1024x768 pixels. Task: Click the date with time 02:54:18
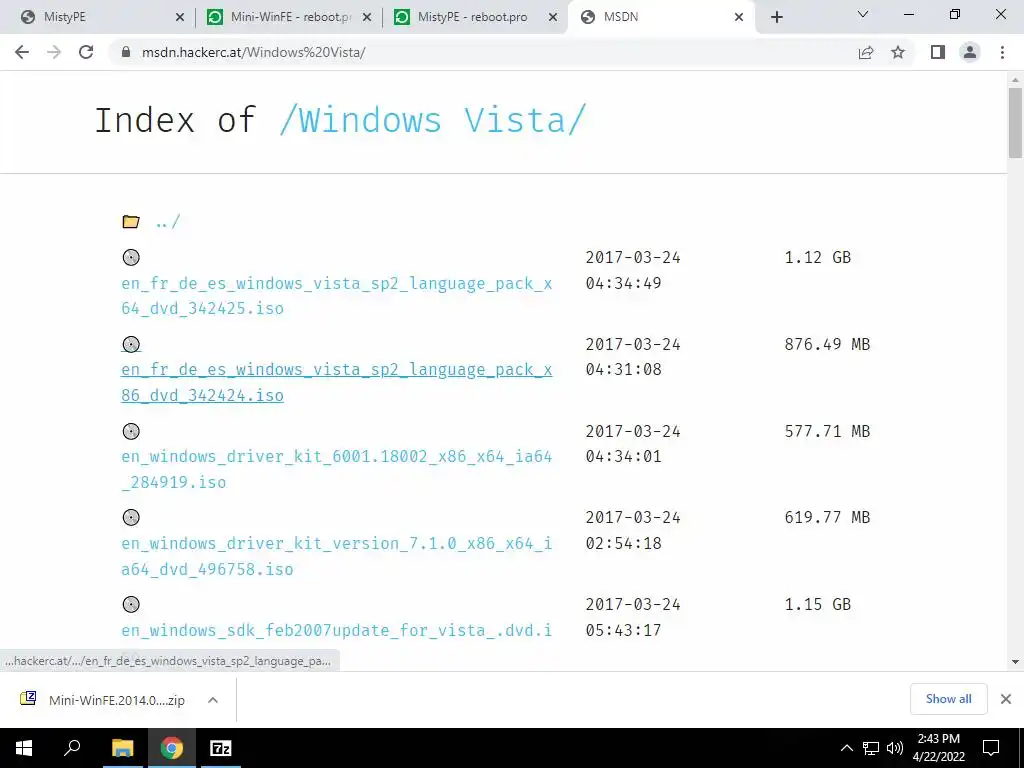(633, 530)
